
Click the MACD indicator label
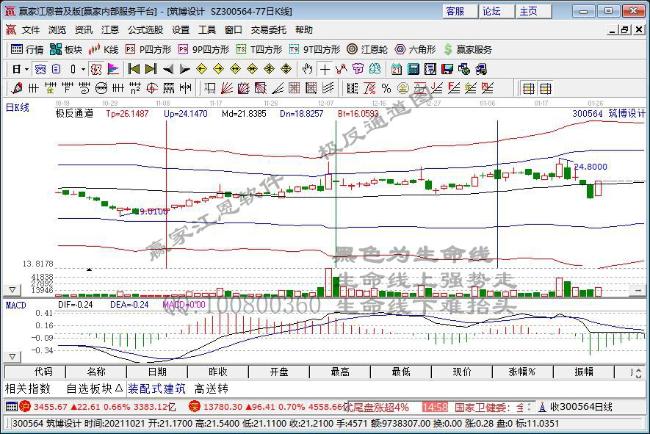[16, 305]
